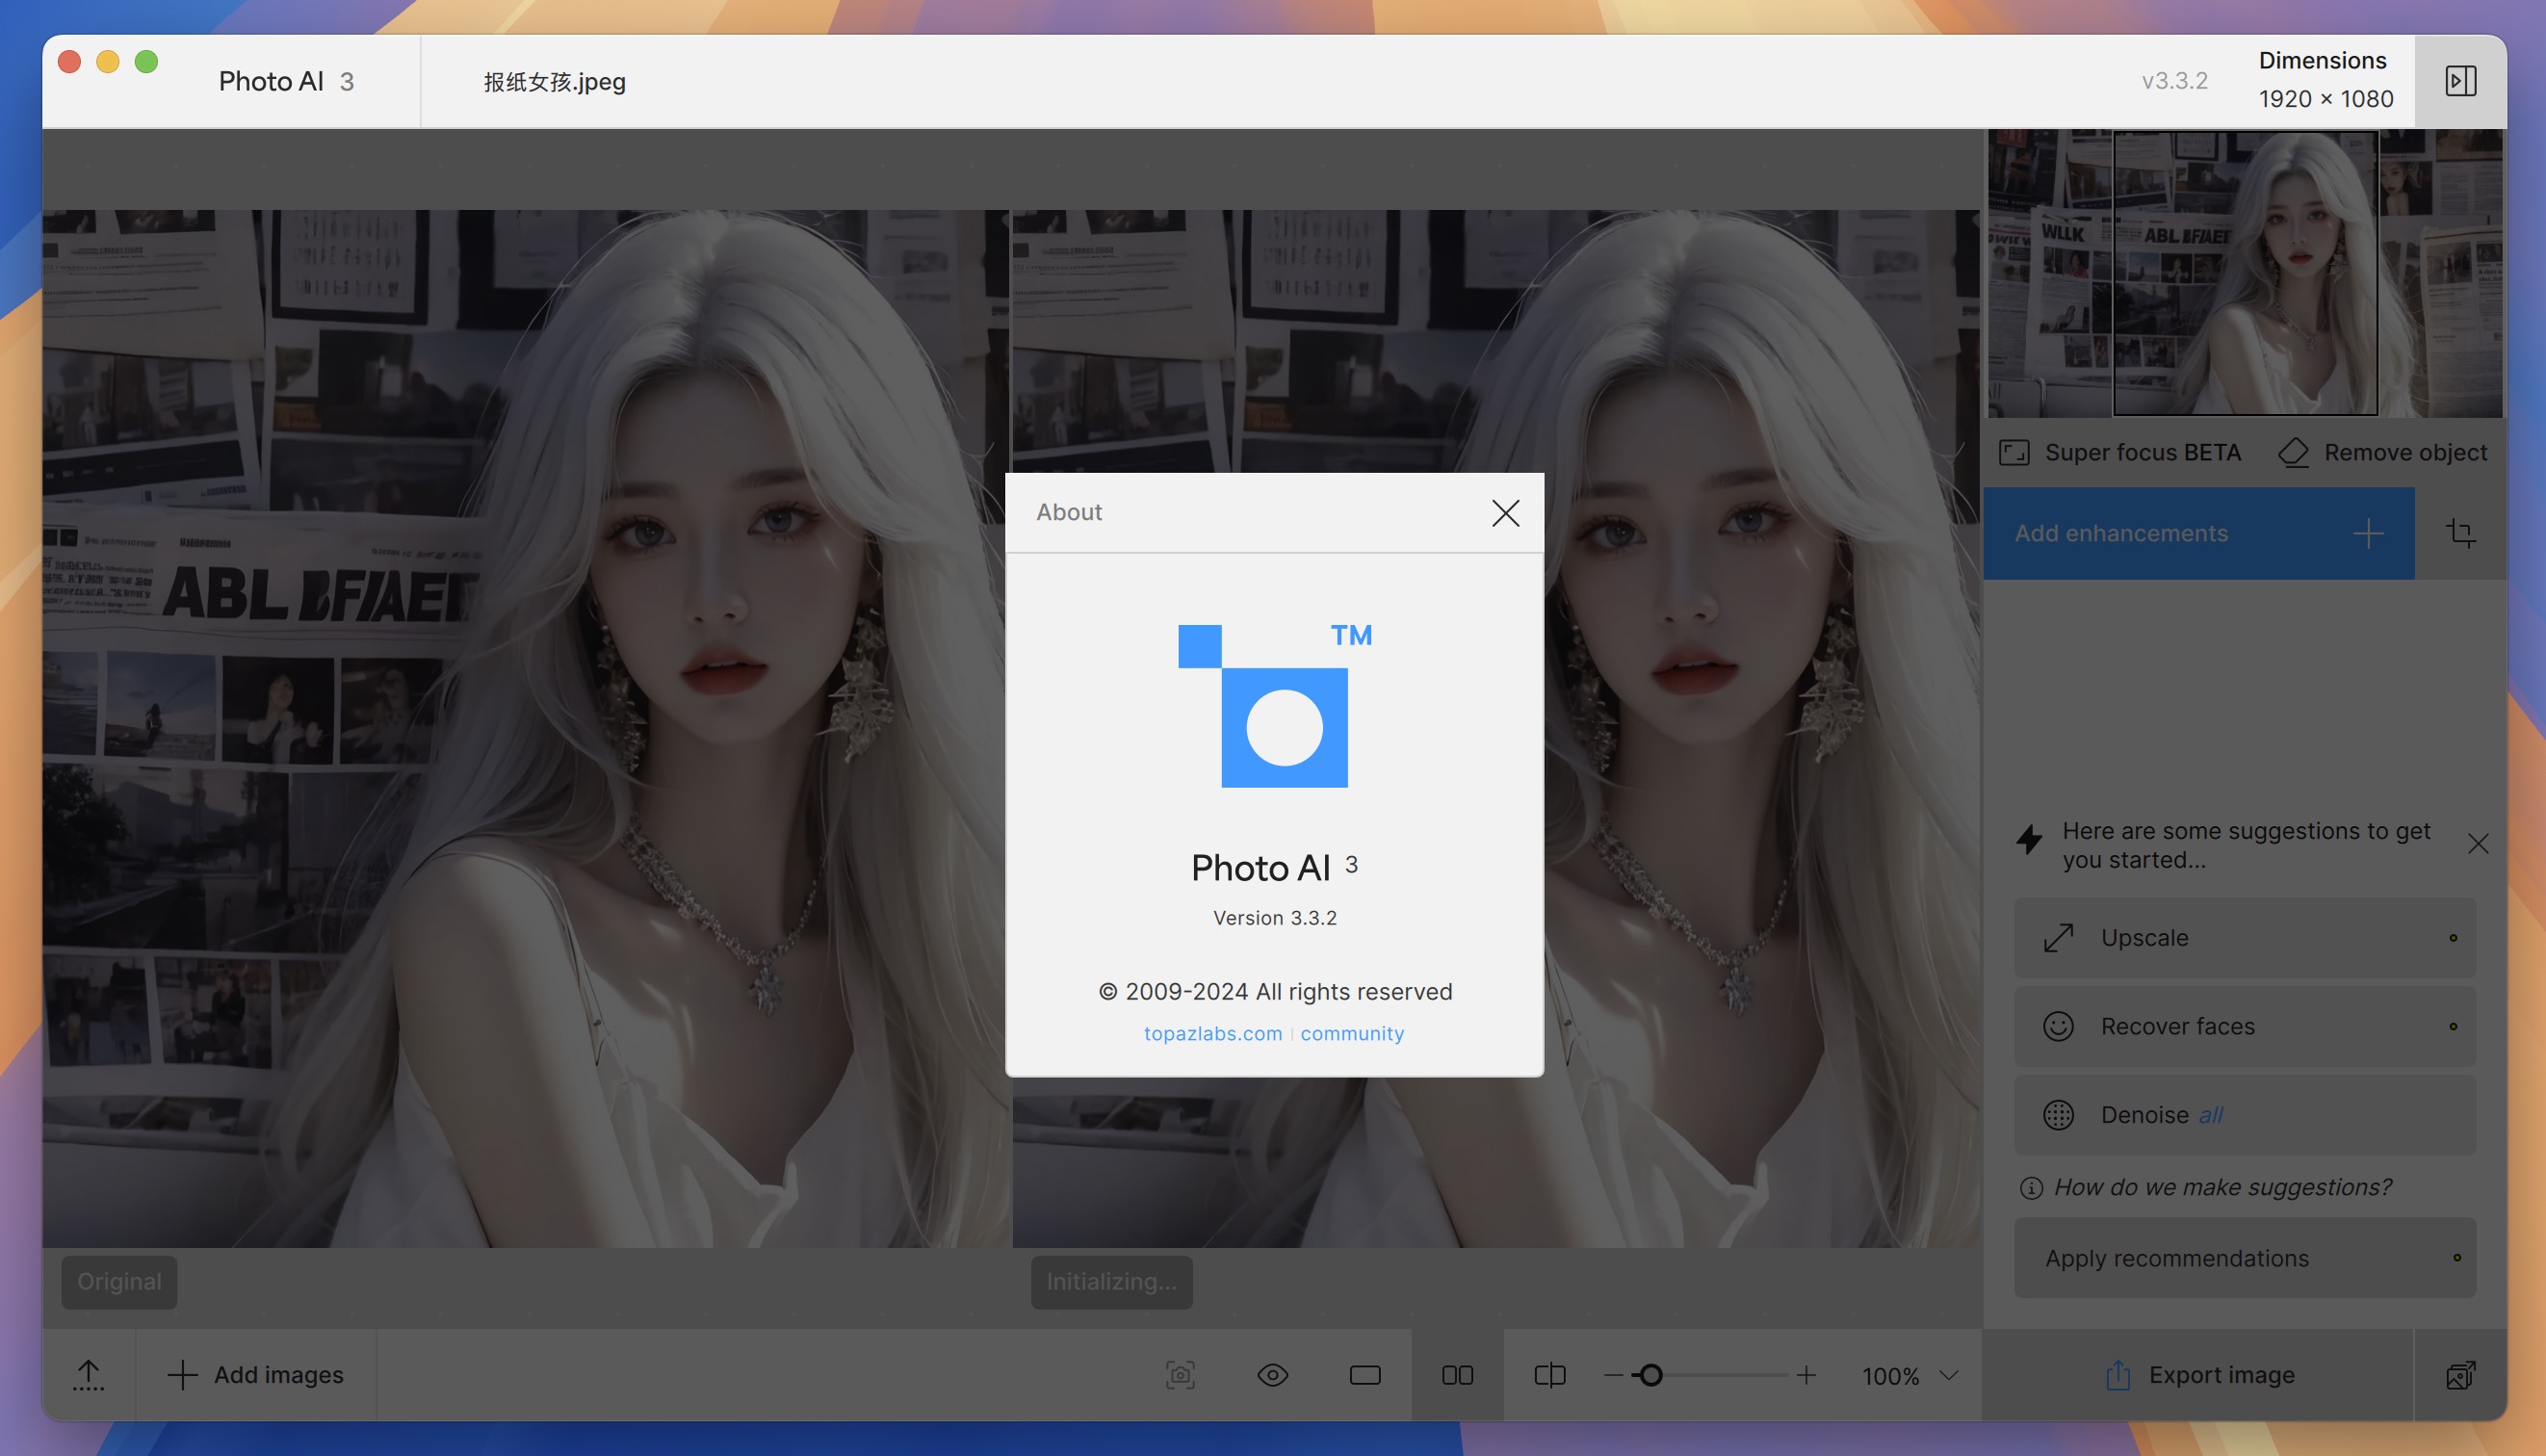
Task: Click the plus icon in Add enhancements
Action: pos(2367,534)
